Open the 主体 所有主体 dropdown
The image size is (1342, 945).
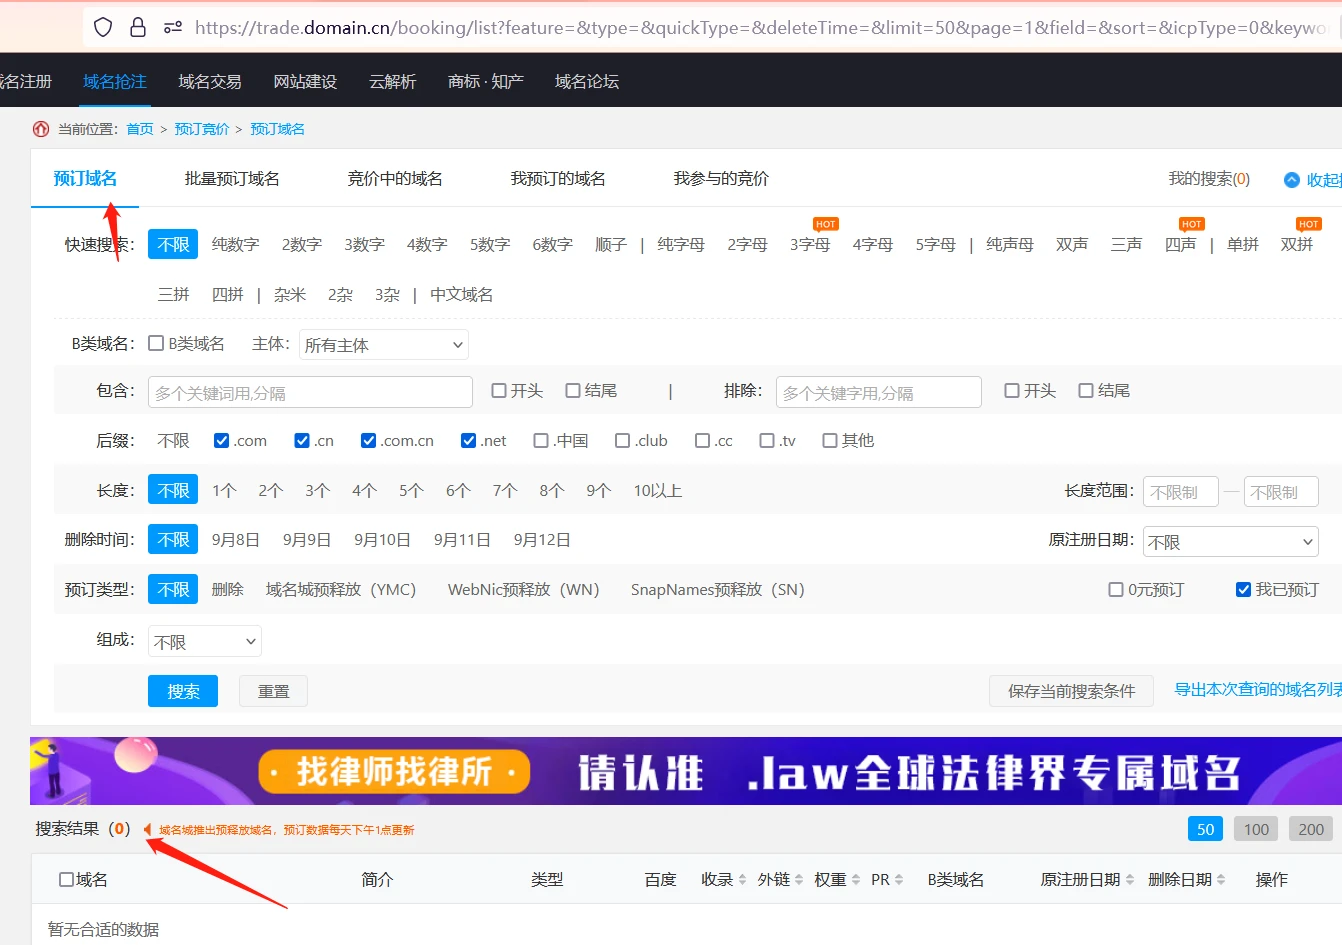384,345
